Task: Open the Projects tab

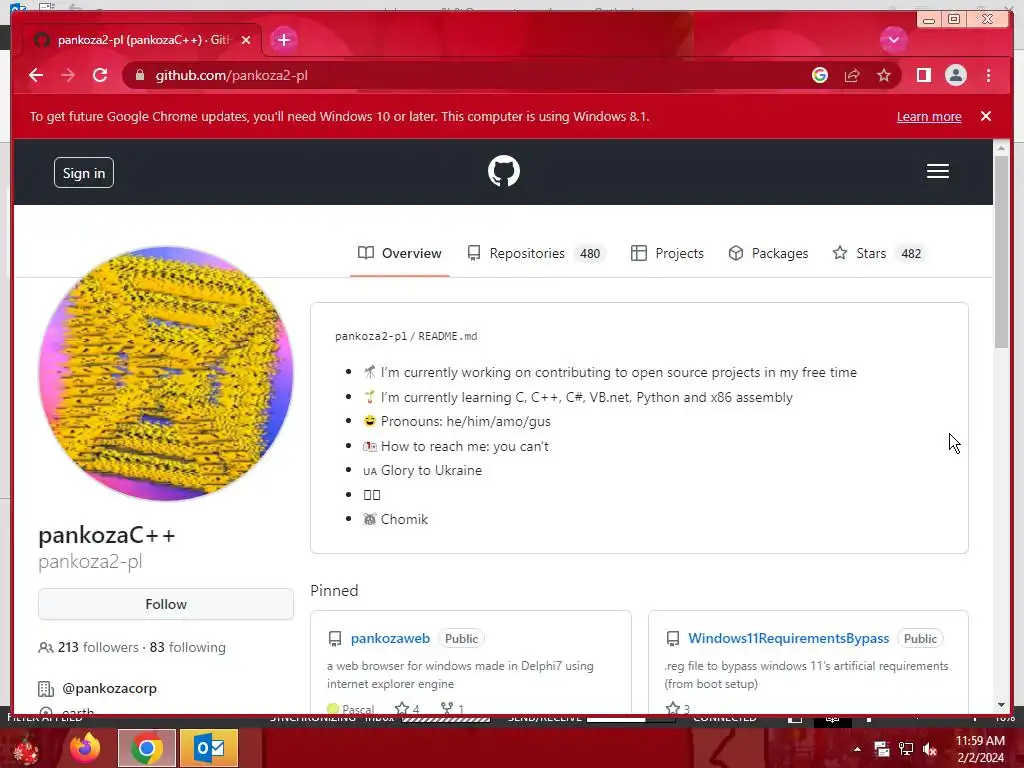Action: (x=667, y=253)
